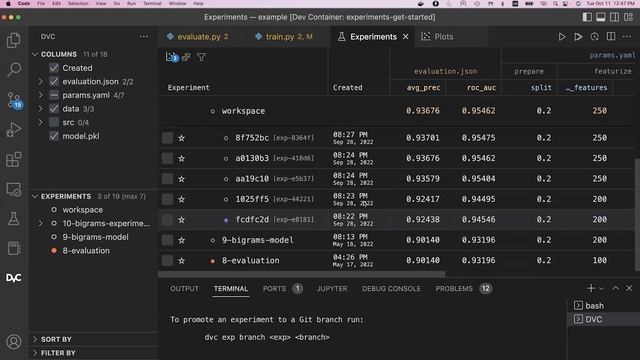Open the Search view in activity bar
The height and width of the screenshot is (360, 640).
coord(13,69)
